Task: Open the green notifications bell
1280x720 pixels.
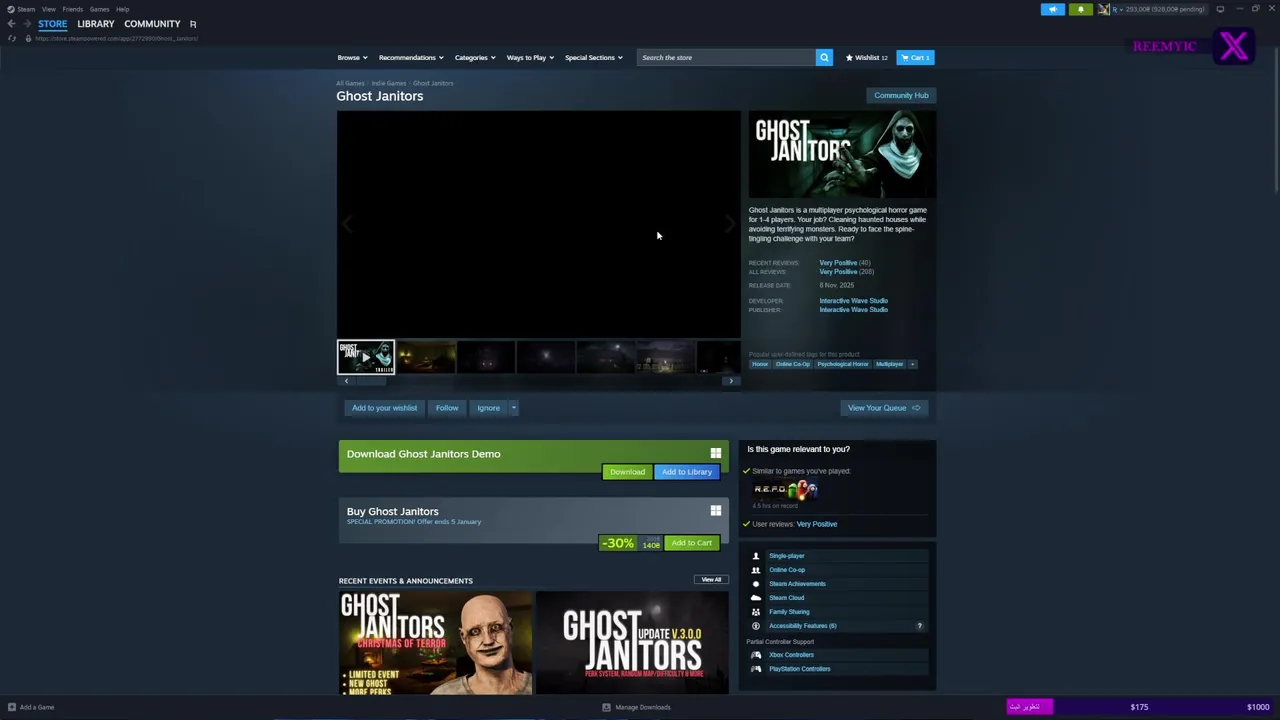Action: [x=1080, y=9]
